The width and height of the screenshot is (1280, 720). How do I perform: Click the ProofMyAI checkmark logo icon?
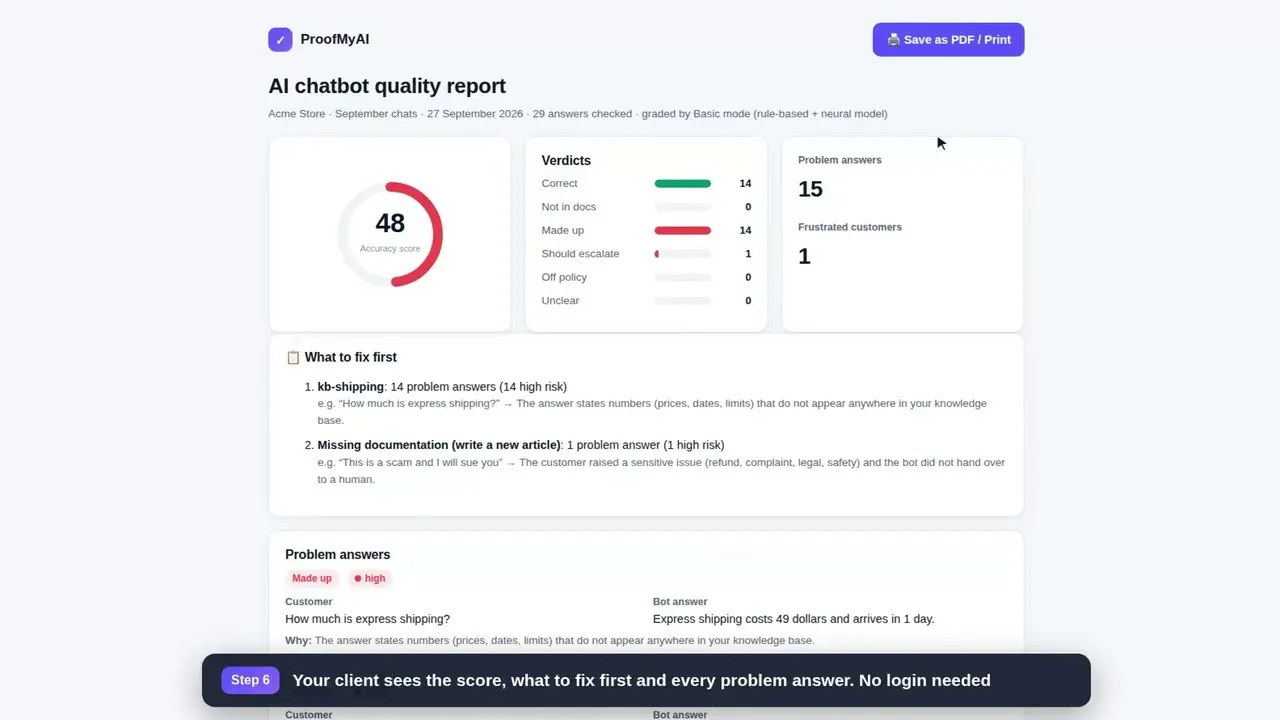tap(280, 40)
